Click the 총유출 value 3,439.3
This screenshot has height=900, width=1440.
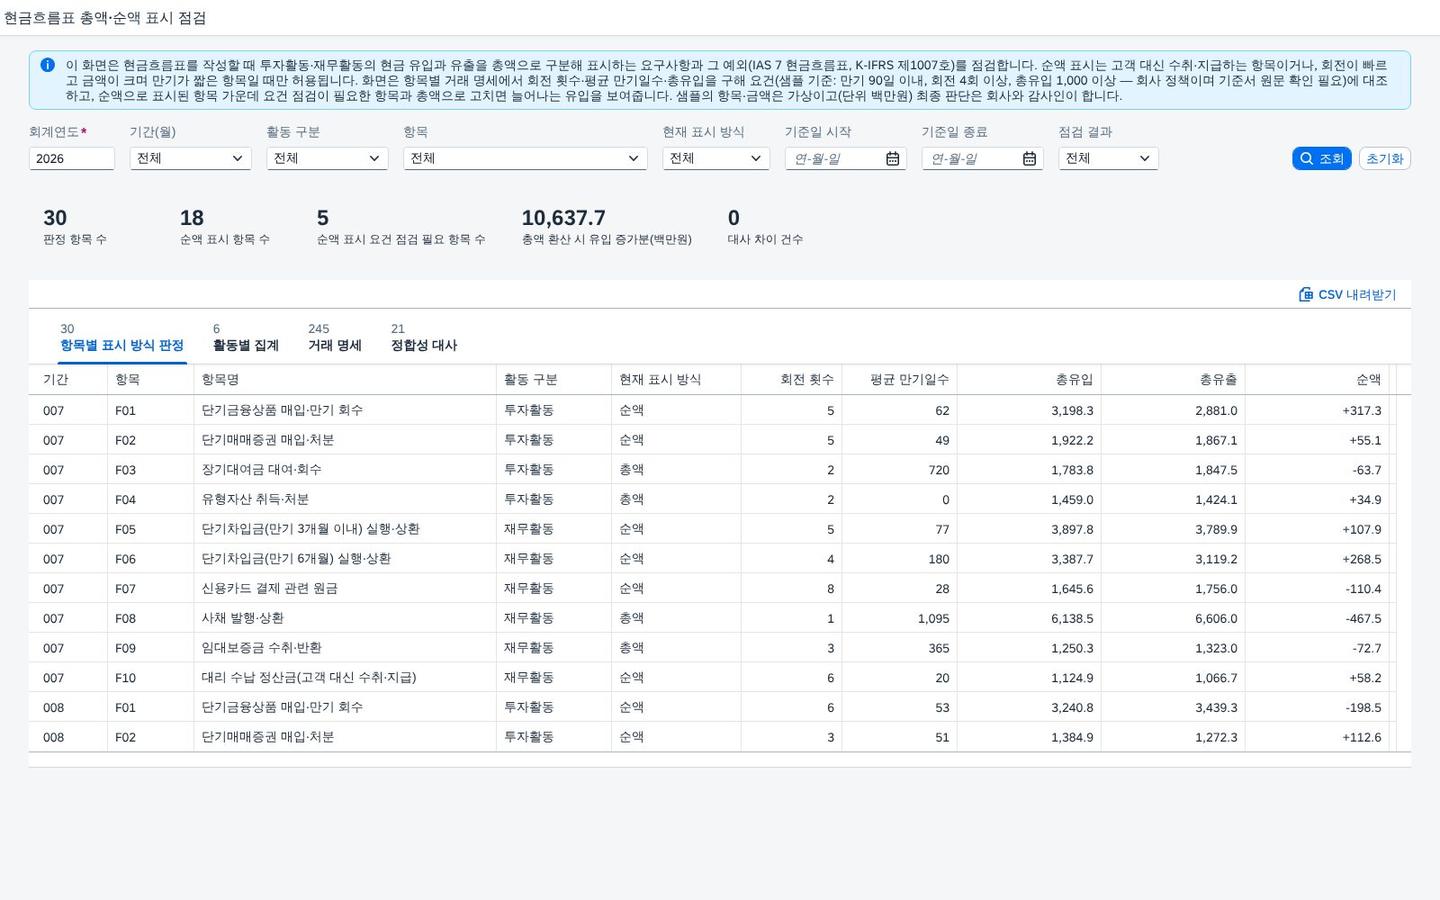(x=1216, y=708)
